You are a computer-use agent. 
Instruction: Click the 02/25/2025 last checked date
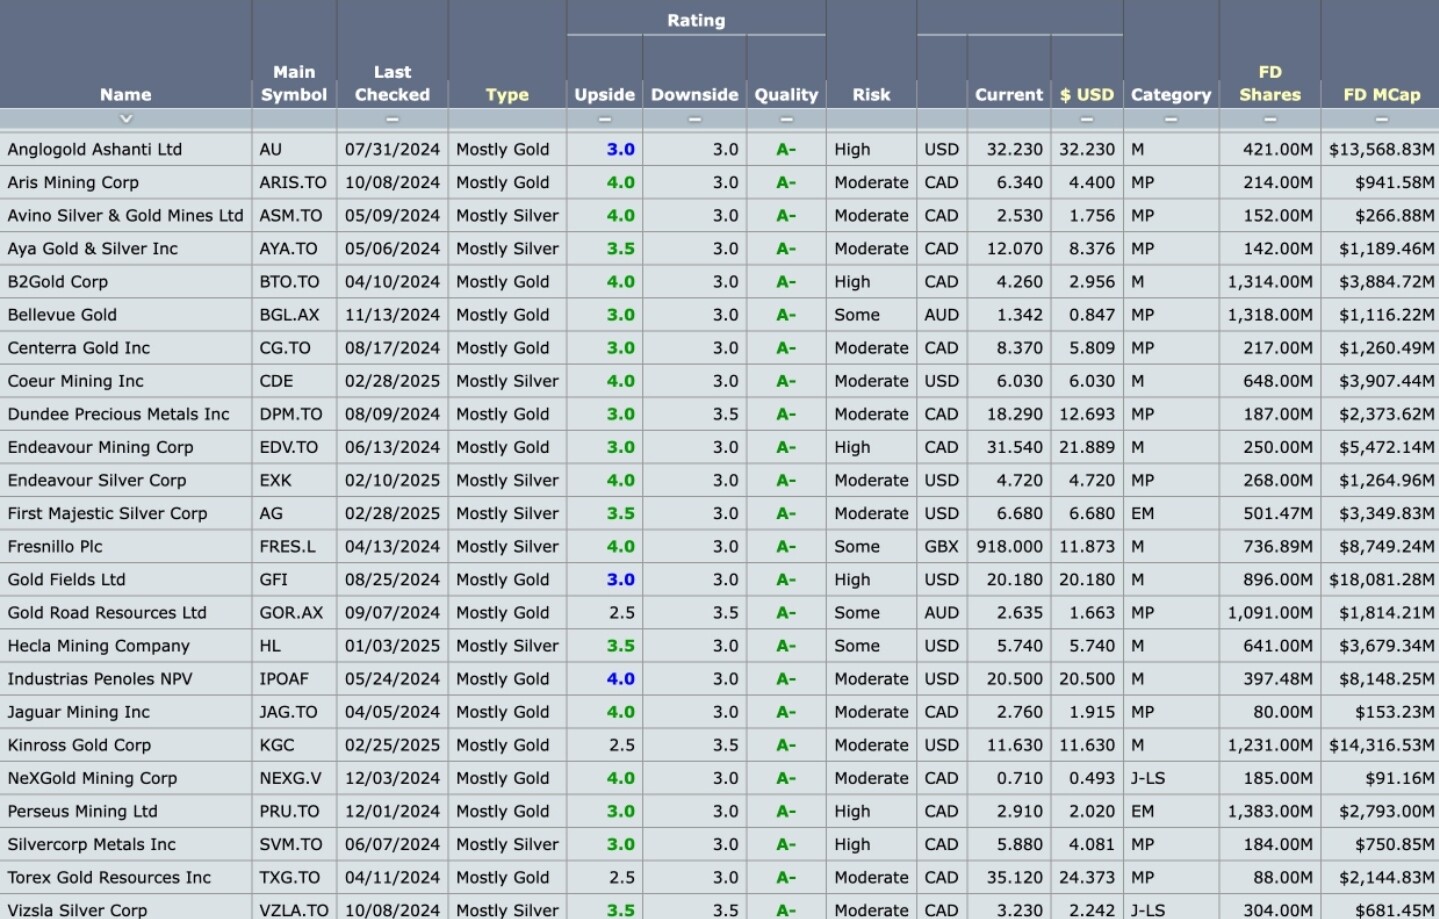[392, 745]
